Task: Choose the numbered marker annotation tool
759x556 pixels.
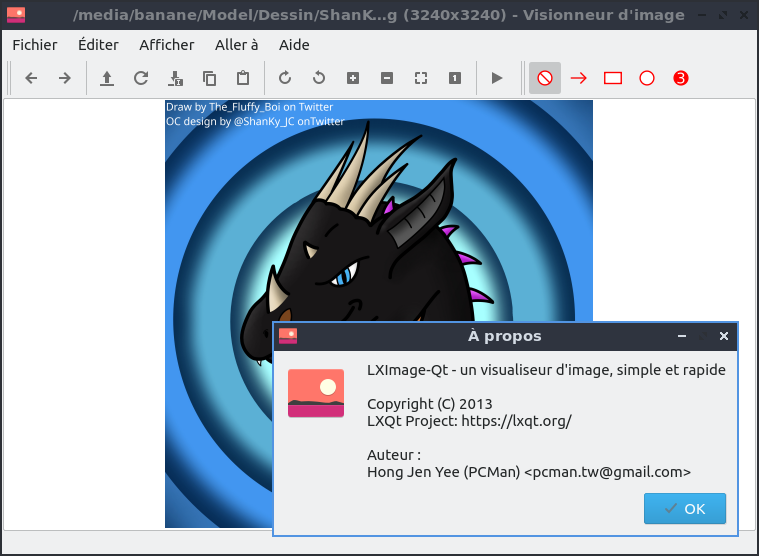Action: point(681,78)
